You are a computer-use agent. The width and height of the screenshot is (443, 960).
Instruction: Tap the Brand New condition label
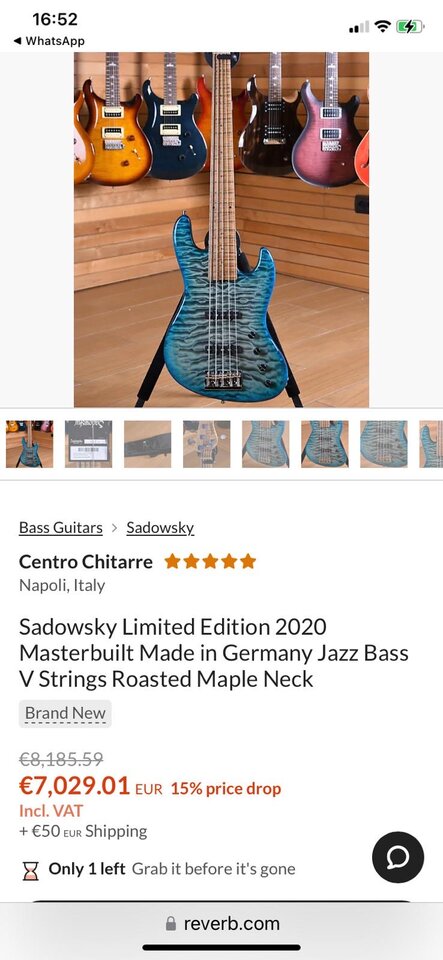pyautogui.click(x=65, y=713)
